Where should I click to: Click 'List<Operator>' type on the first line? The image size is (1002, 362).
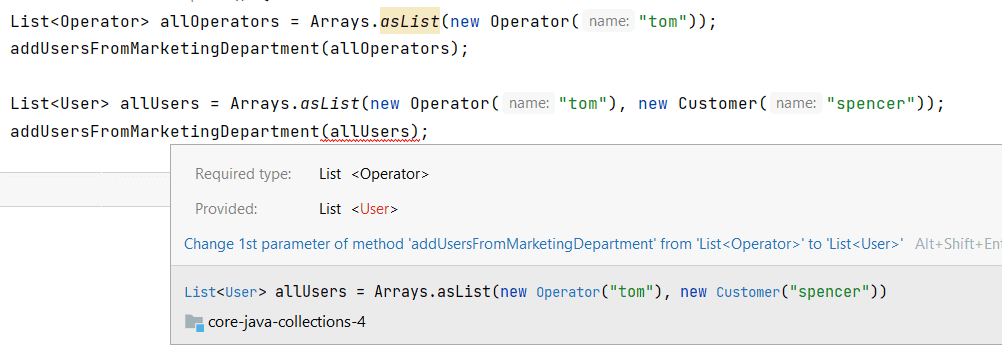tap(80, 21)
